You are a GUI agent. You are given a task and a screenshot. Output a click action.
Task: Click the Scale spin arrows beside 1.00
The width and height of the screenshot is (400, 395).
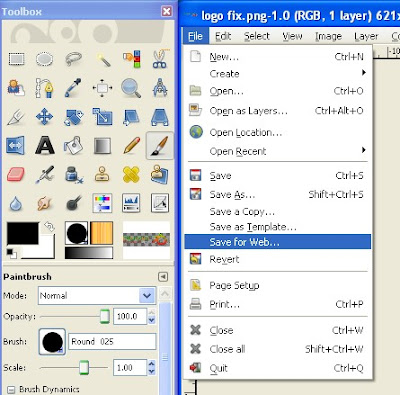pyautogui.click(x=151, y=368)
